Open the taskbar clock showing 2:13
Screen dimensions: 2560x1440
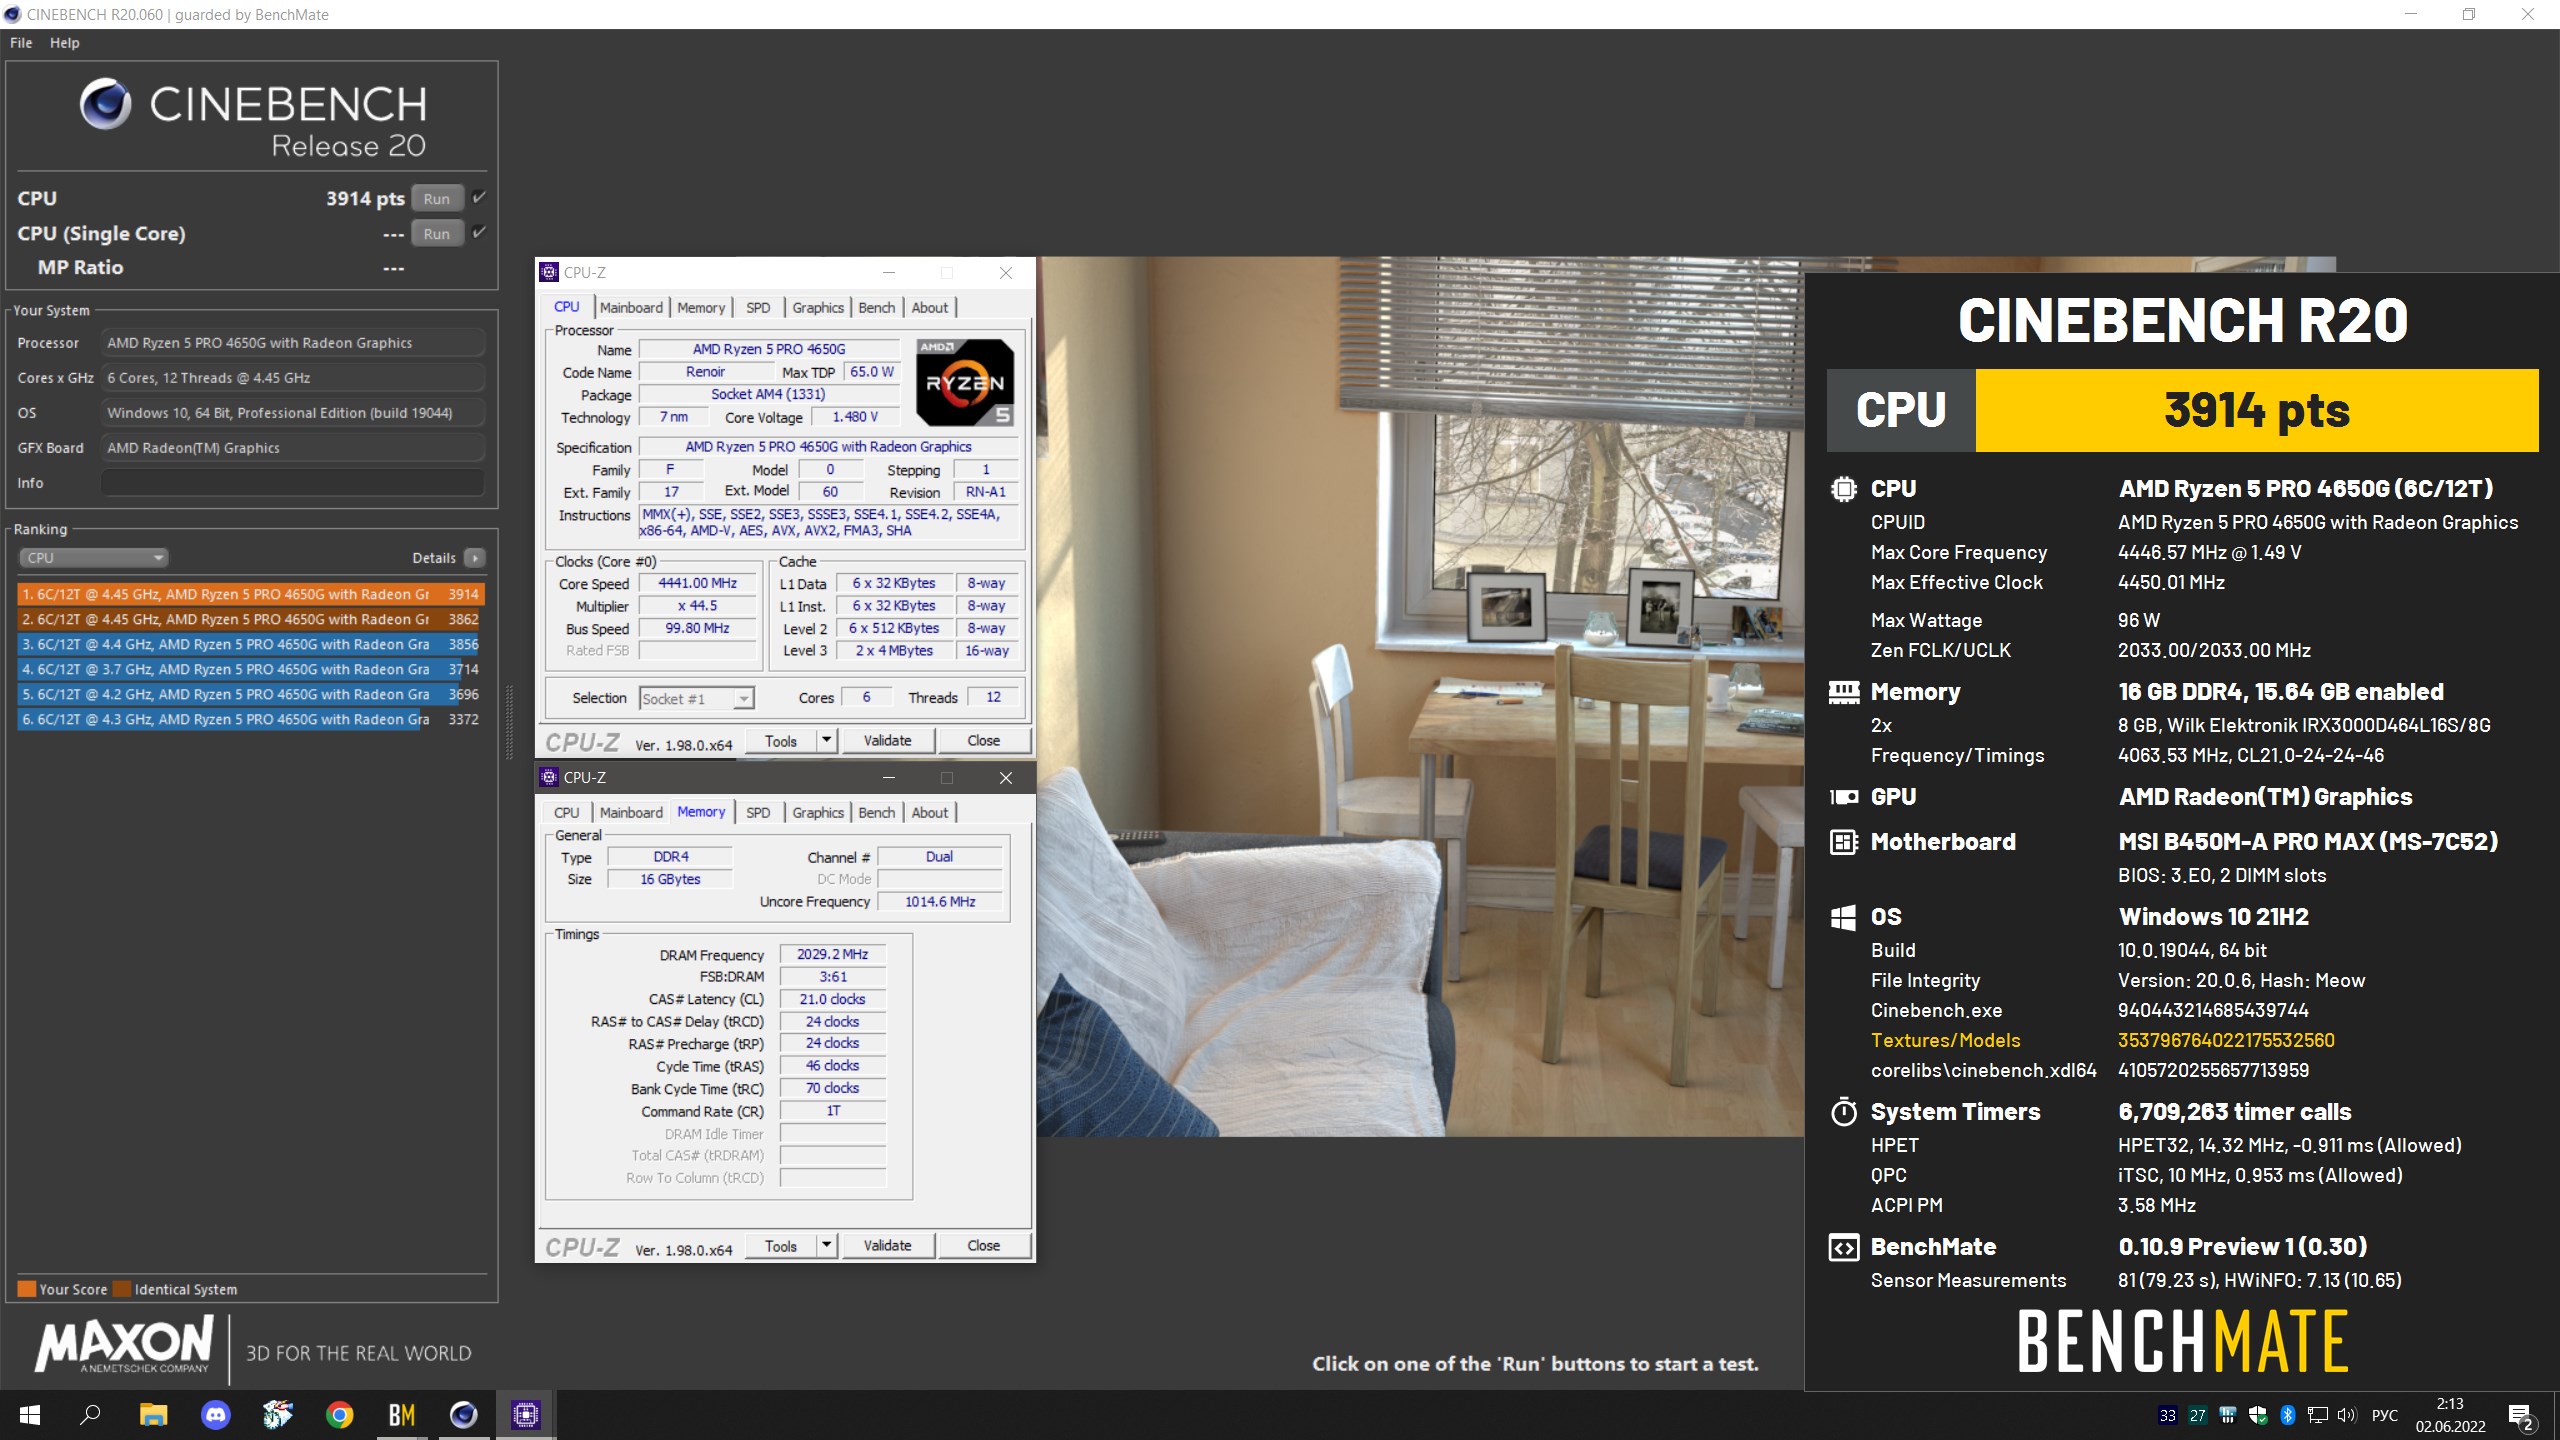[x=2450, y=1415]
